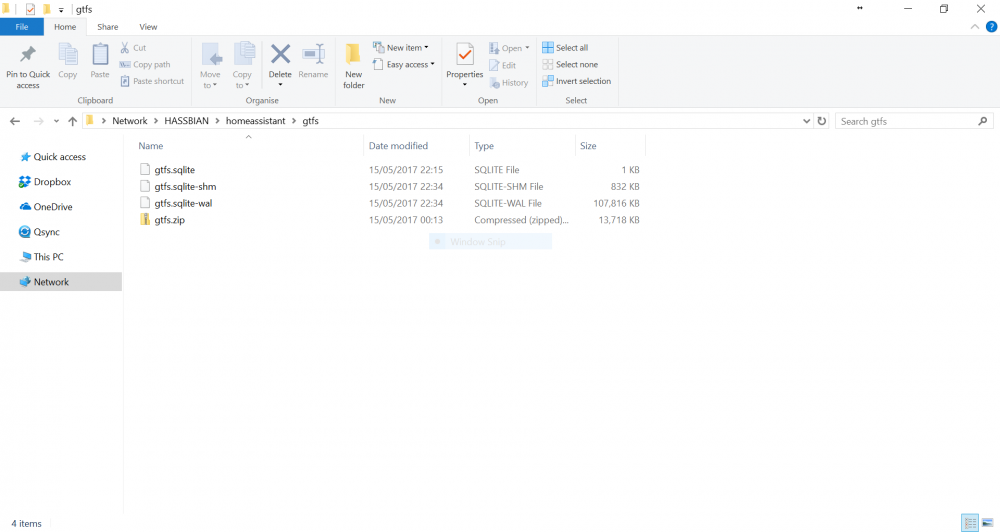Open the Easy access dropdown
Screen dimensions: 1000x532
click(404, 65)
